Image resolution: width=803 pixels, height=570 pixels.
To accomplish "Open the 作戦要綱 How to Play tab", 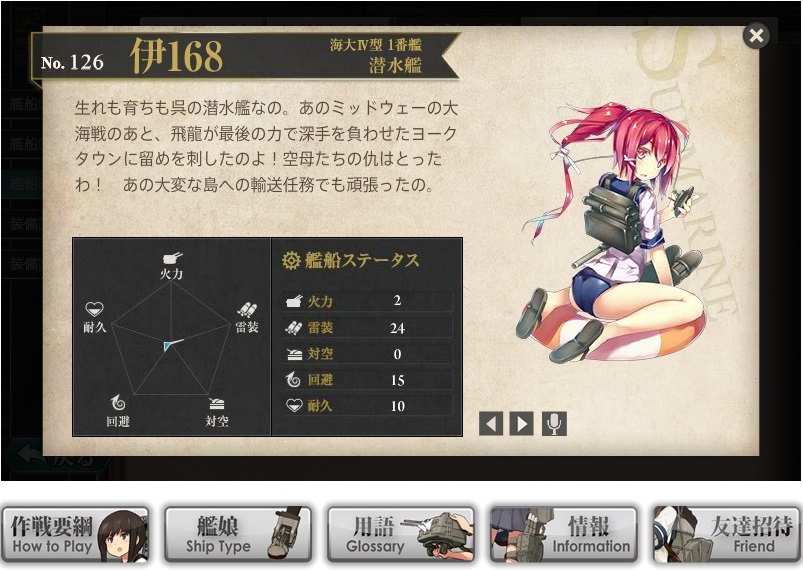I will click(75, 535).
